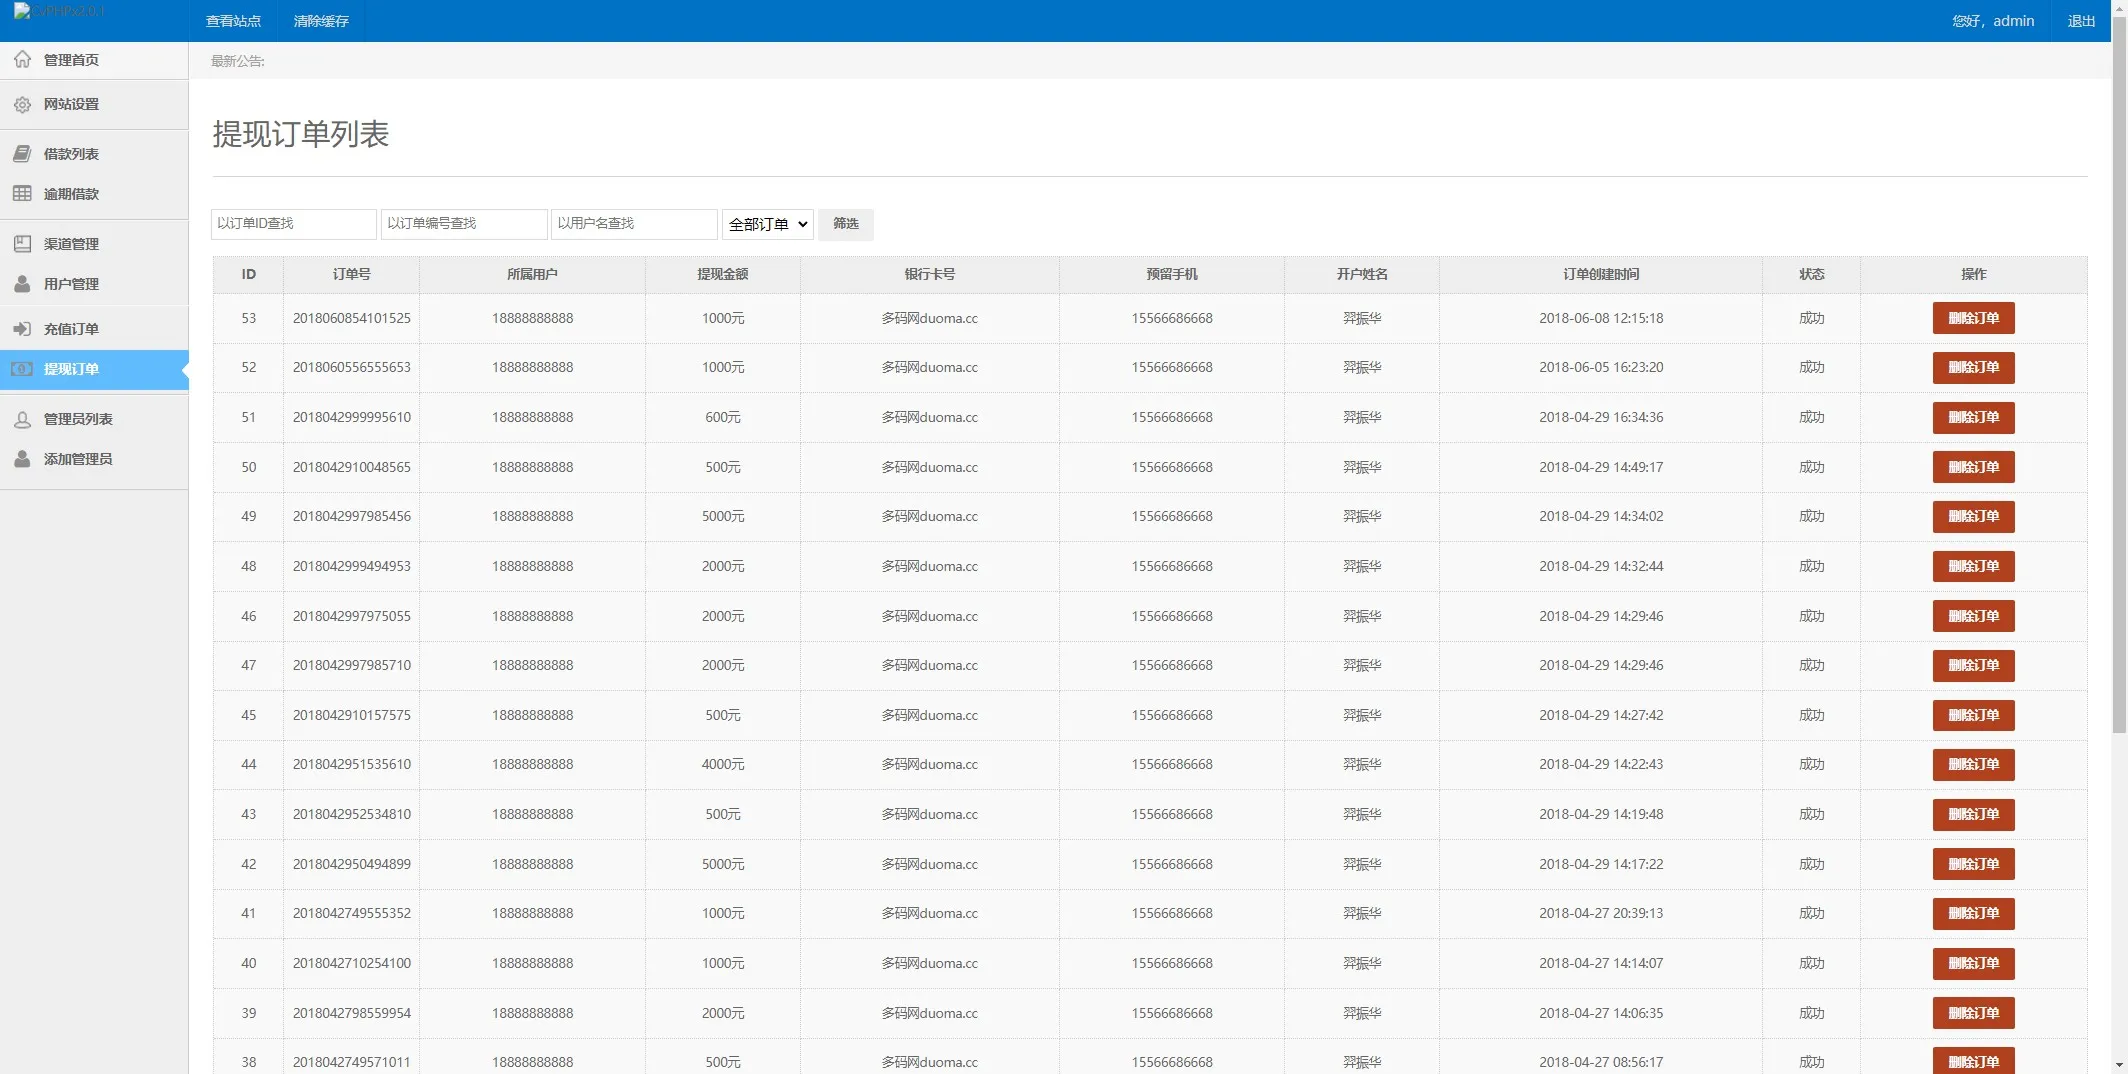Click the 以用户名查找 input field
Viewport: 2128px width, 1074px height.
point(634,224)
